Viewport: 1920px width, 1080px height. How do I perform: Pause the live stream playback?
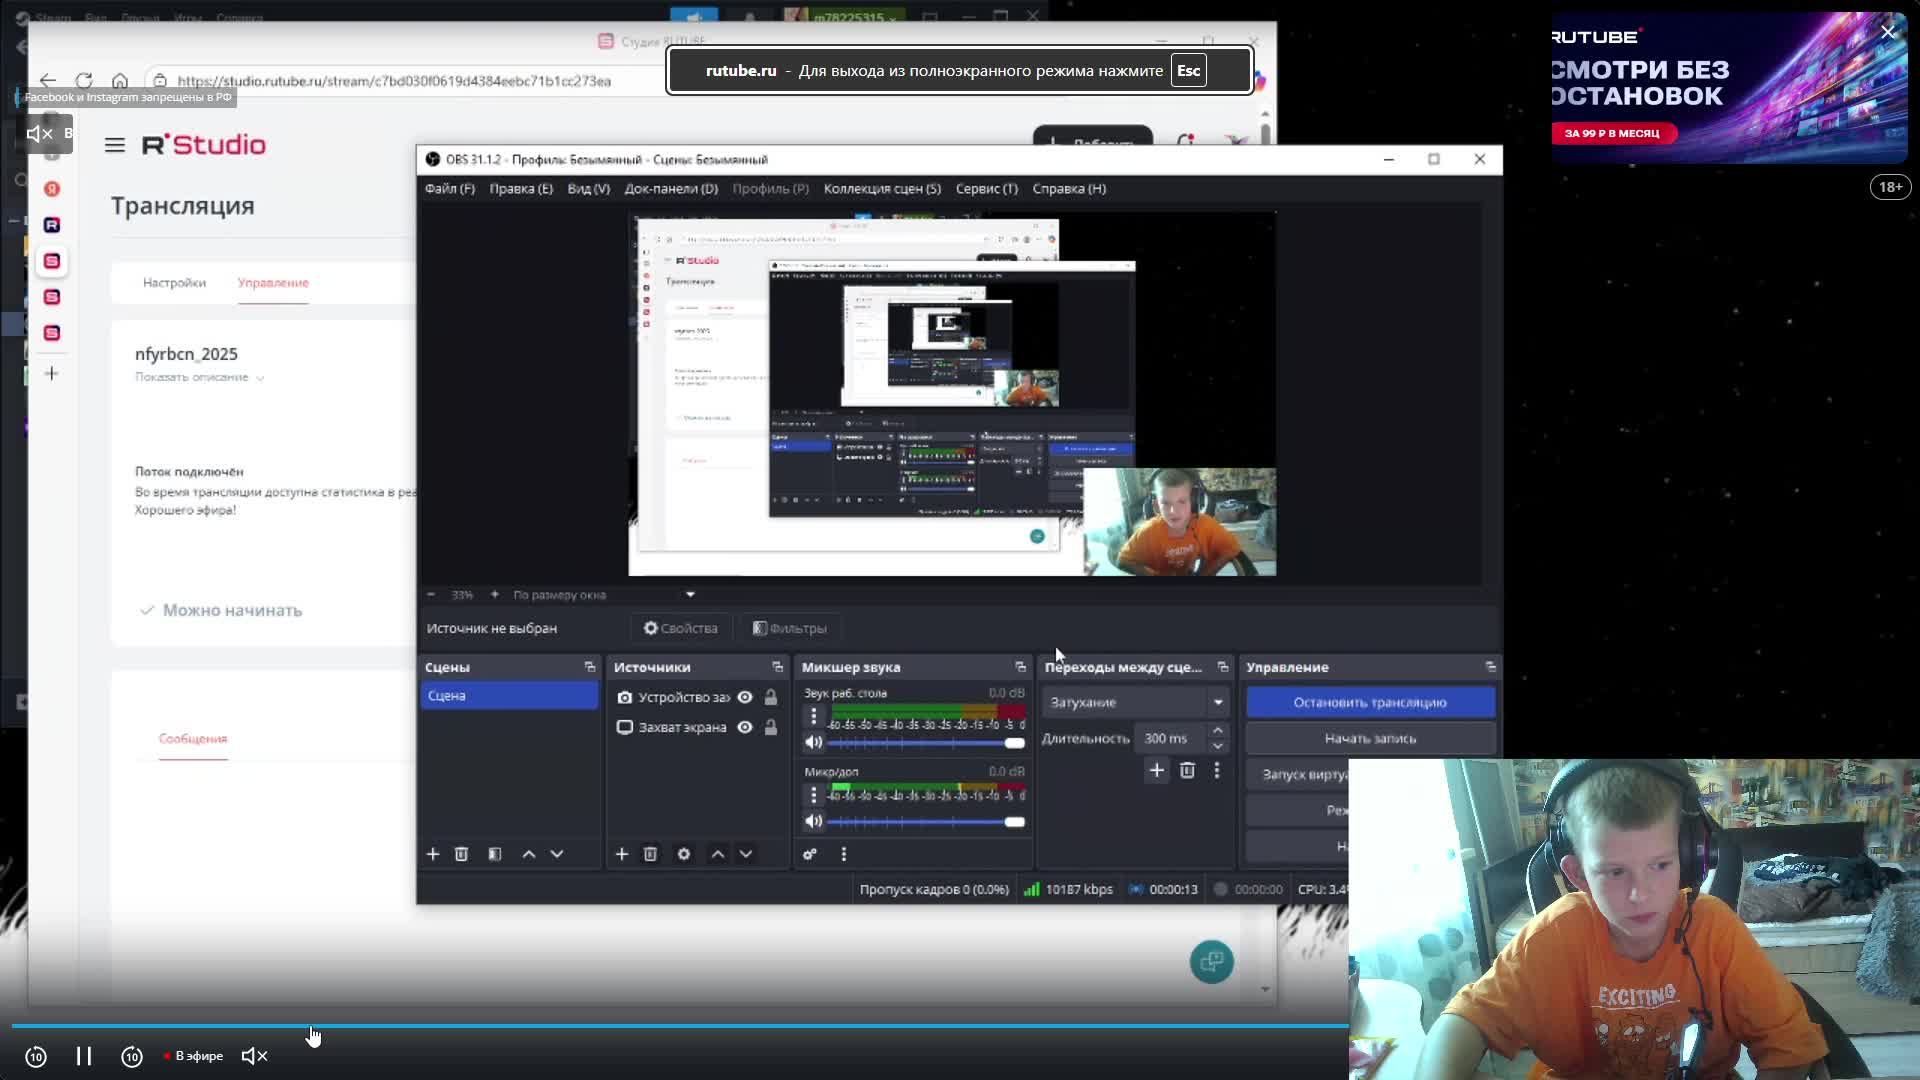(x=84, y=1056)
